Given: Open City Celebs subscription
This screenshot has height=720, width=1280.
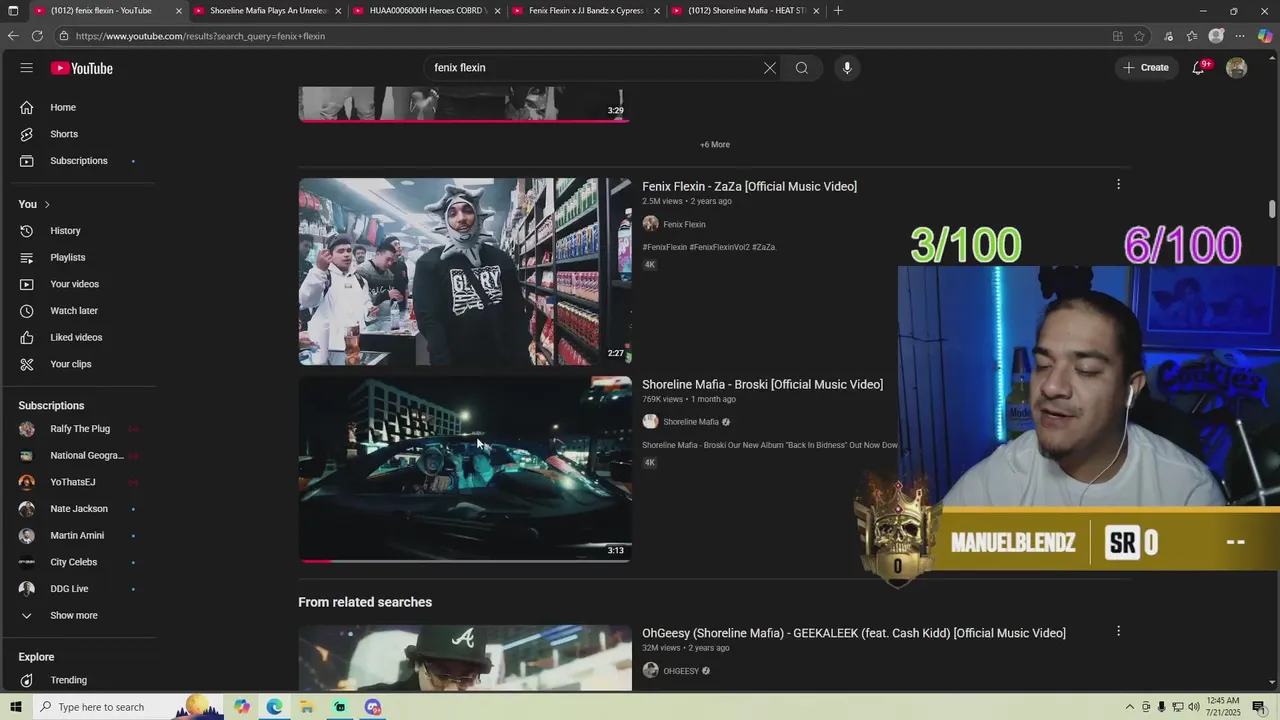Looking at the screenshot, I should 73,562.
